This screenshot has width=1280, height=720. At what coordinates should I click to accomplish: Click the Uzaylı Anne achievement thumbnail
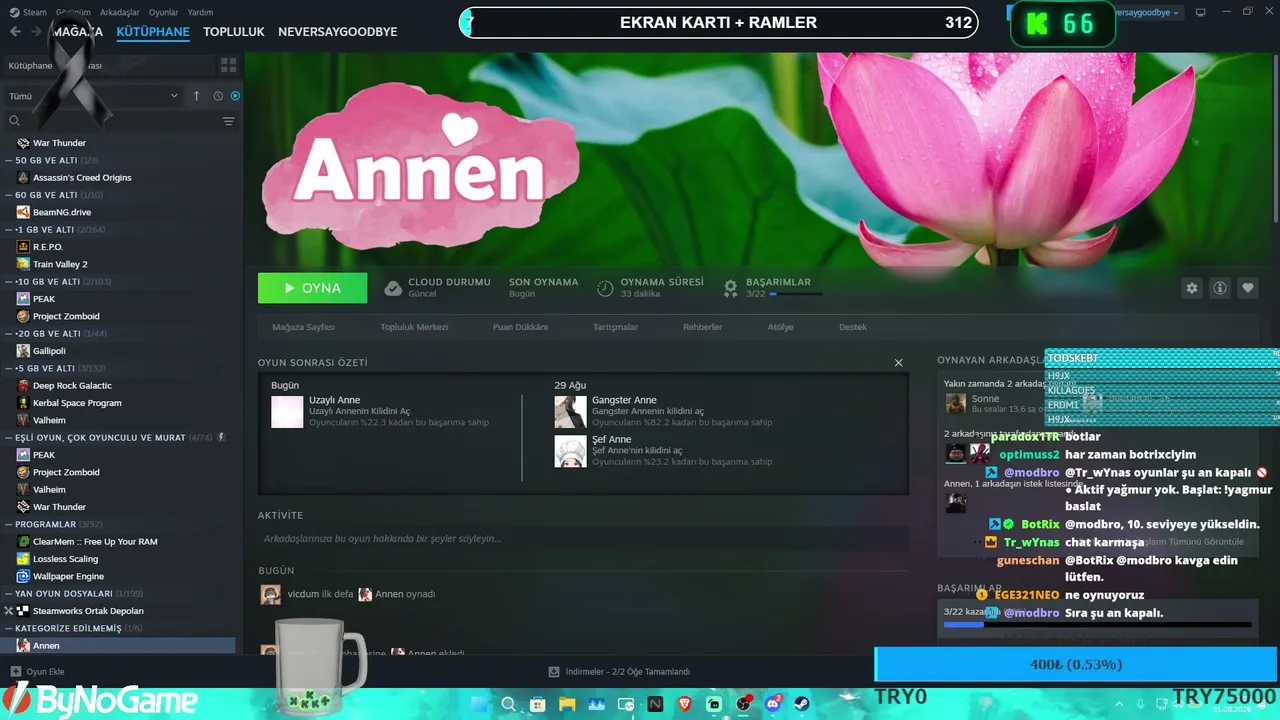pyautogui.click(x=287, y=411)
